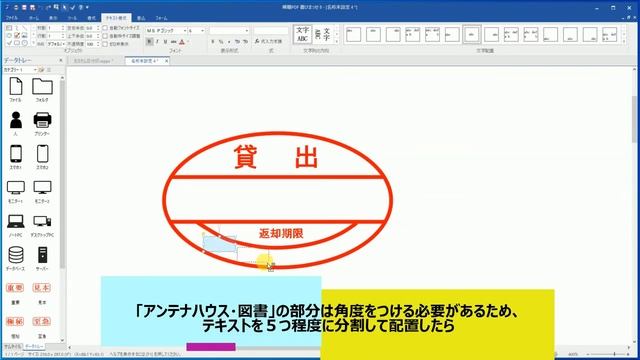Choose the モニター1 monitor icon
Screen dimensions: 640x360
[16, 188]
